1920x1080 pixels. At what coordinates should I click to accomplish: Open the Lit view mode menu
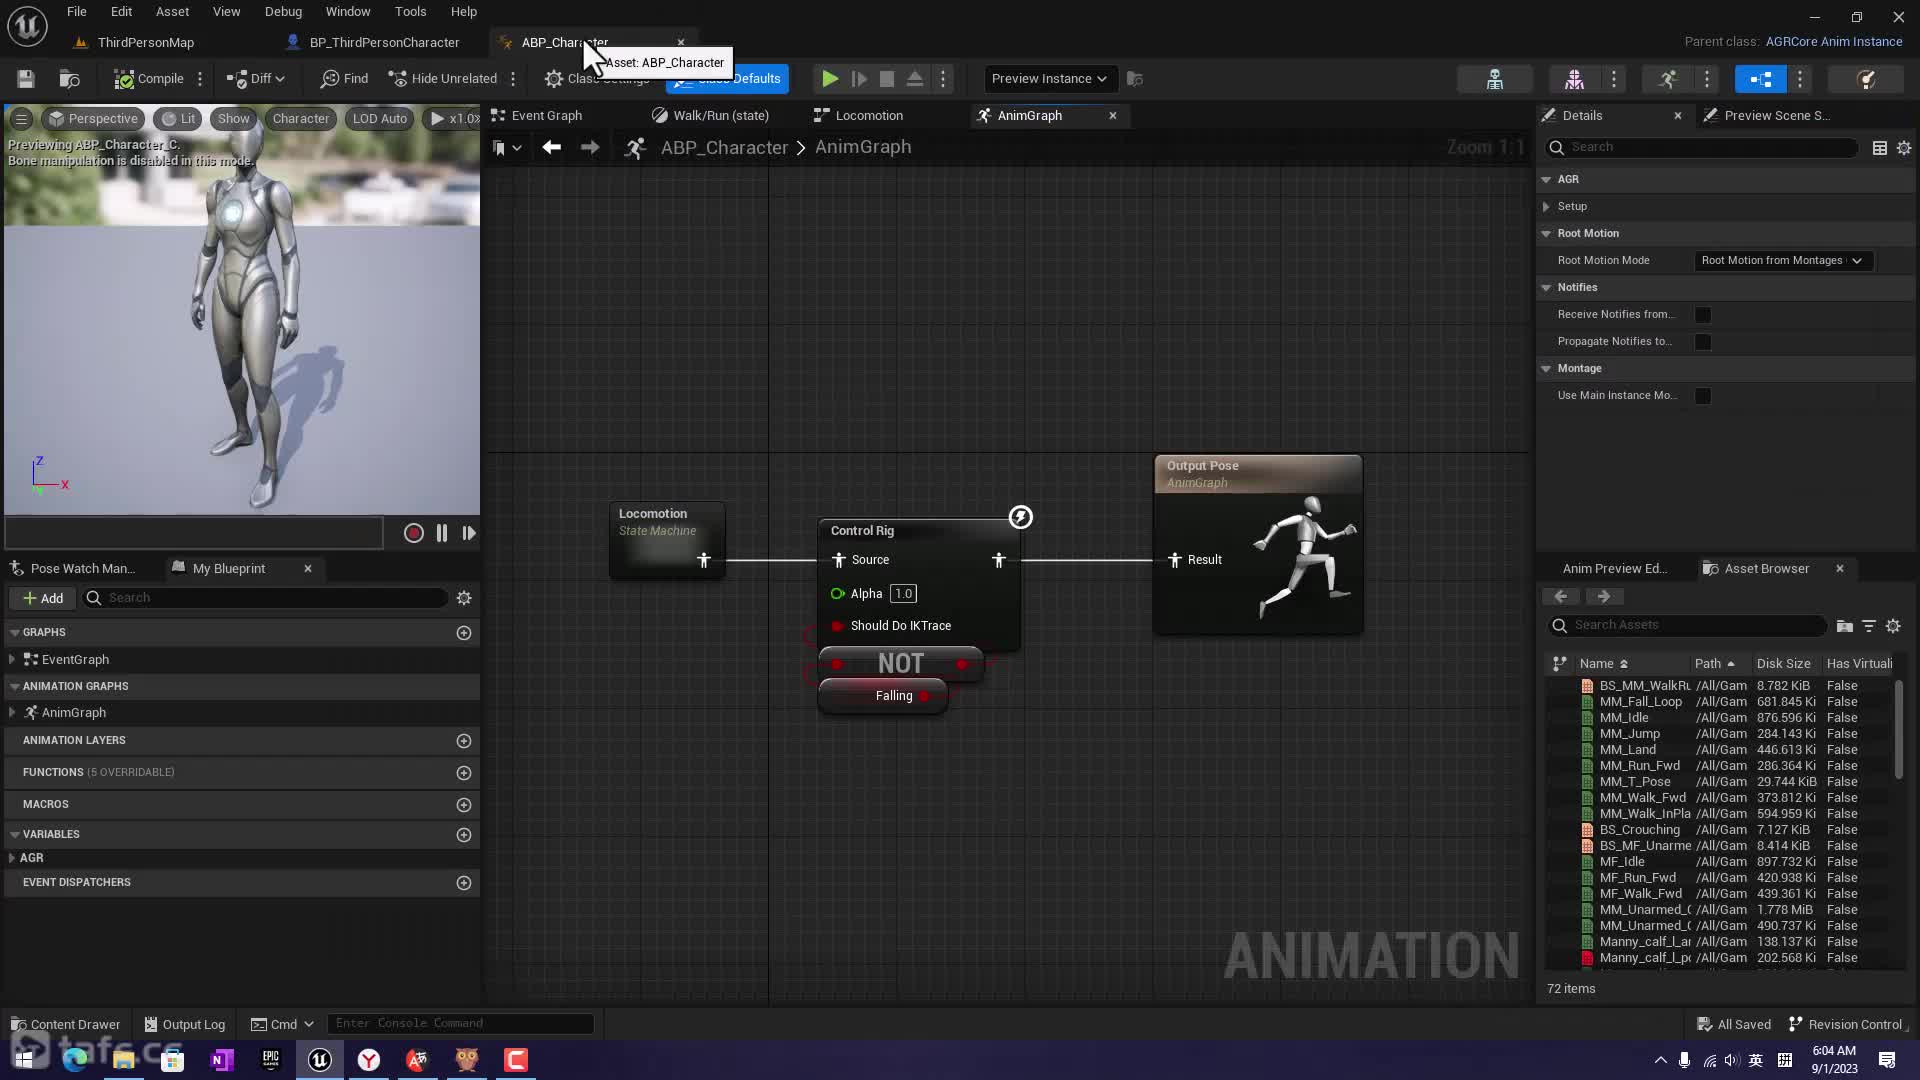click(178, 119)
